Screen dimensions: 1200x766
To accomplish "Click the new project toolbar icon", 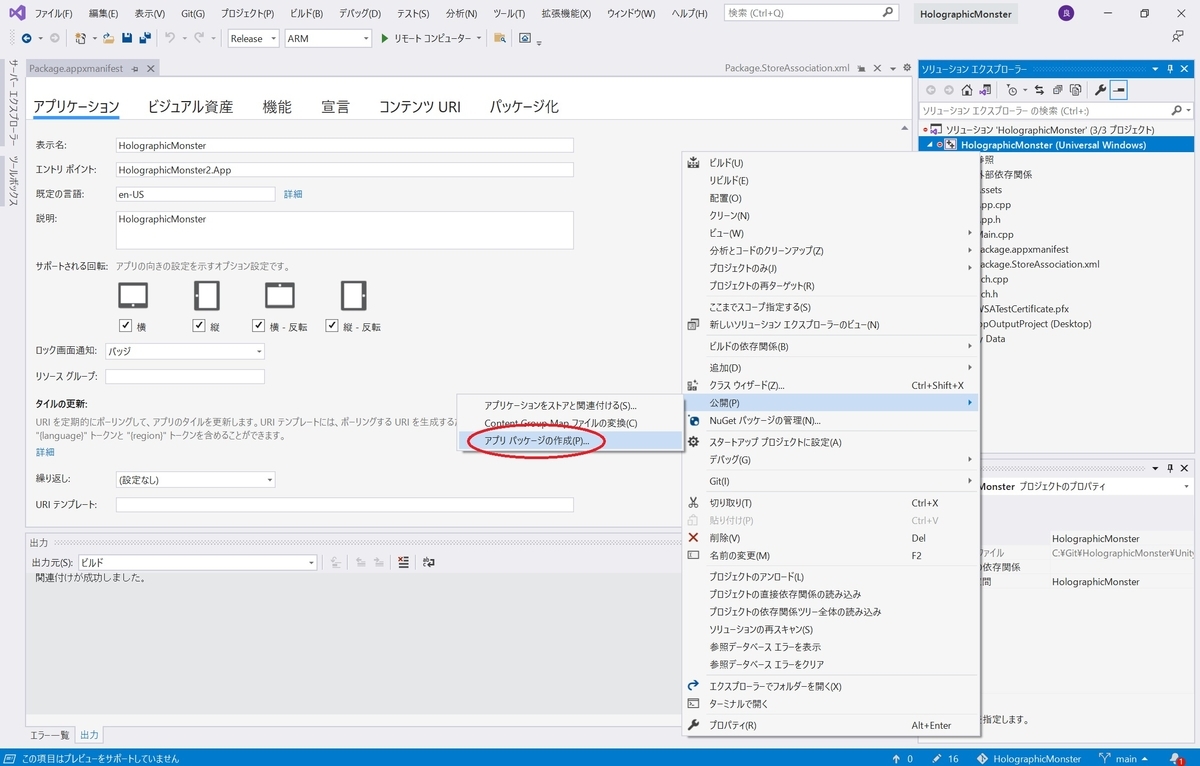I will (79, 38).
